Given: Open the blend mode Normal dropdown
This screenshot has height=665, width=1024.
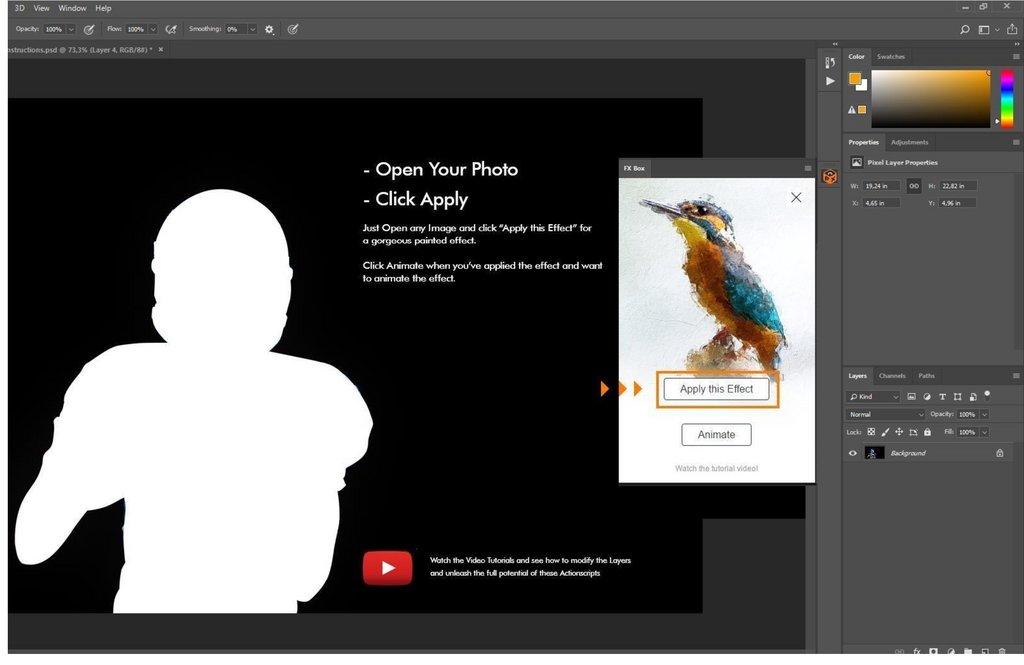Looking at the screenshot, I should coord(886,414).
